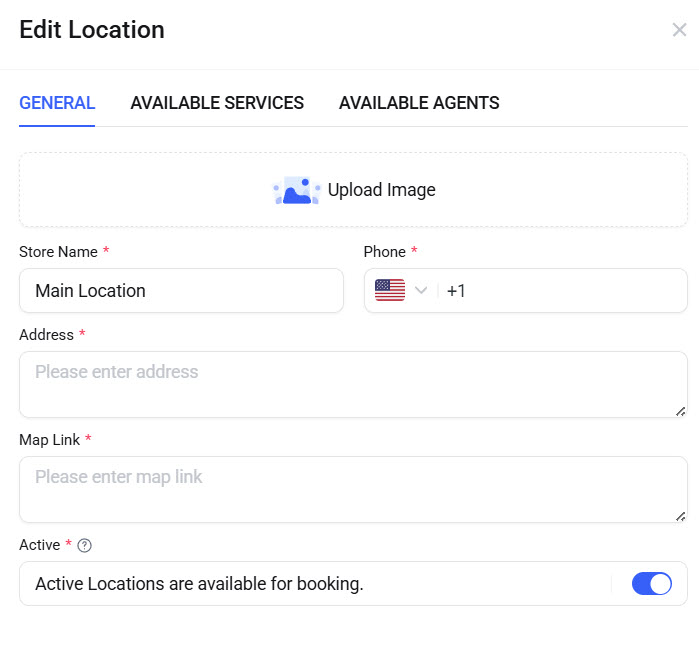Image resolution: width=699 pixels, height=667 pixels.
Task: Focus the Map Link text area
Action: (352, 489)
